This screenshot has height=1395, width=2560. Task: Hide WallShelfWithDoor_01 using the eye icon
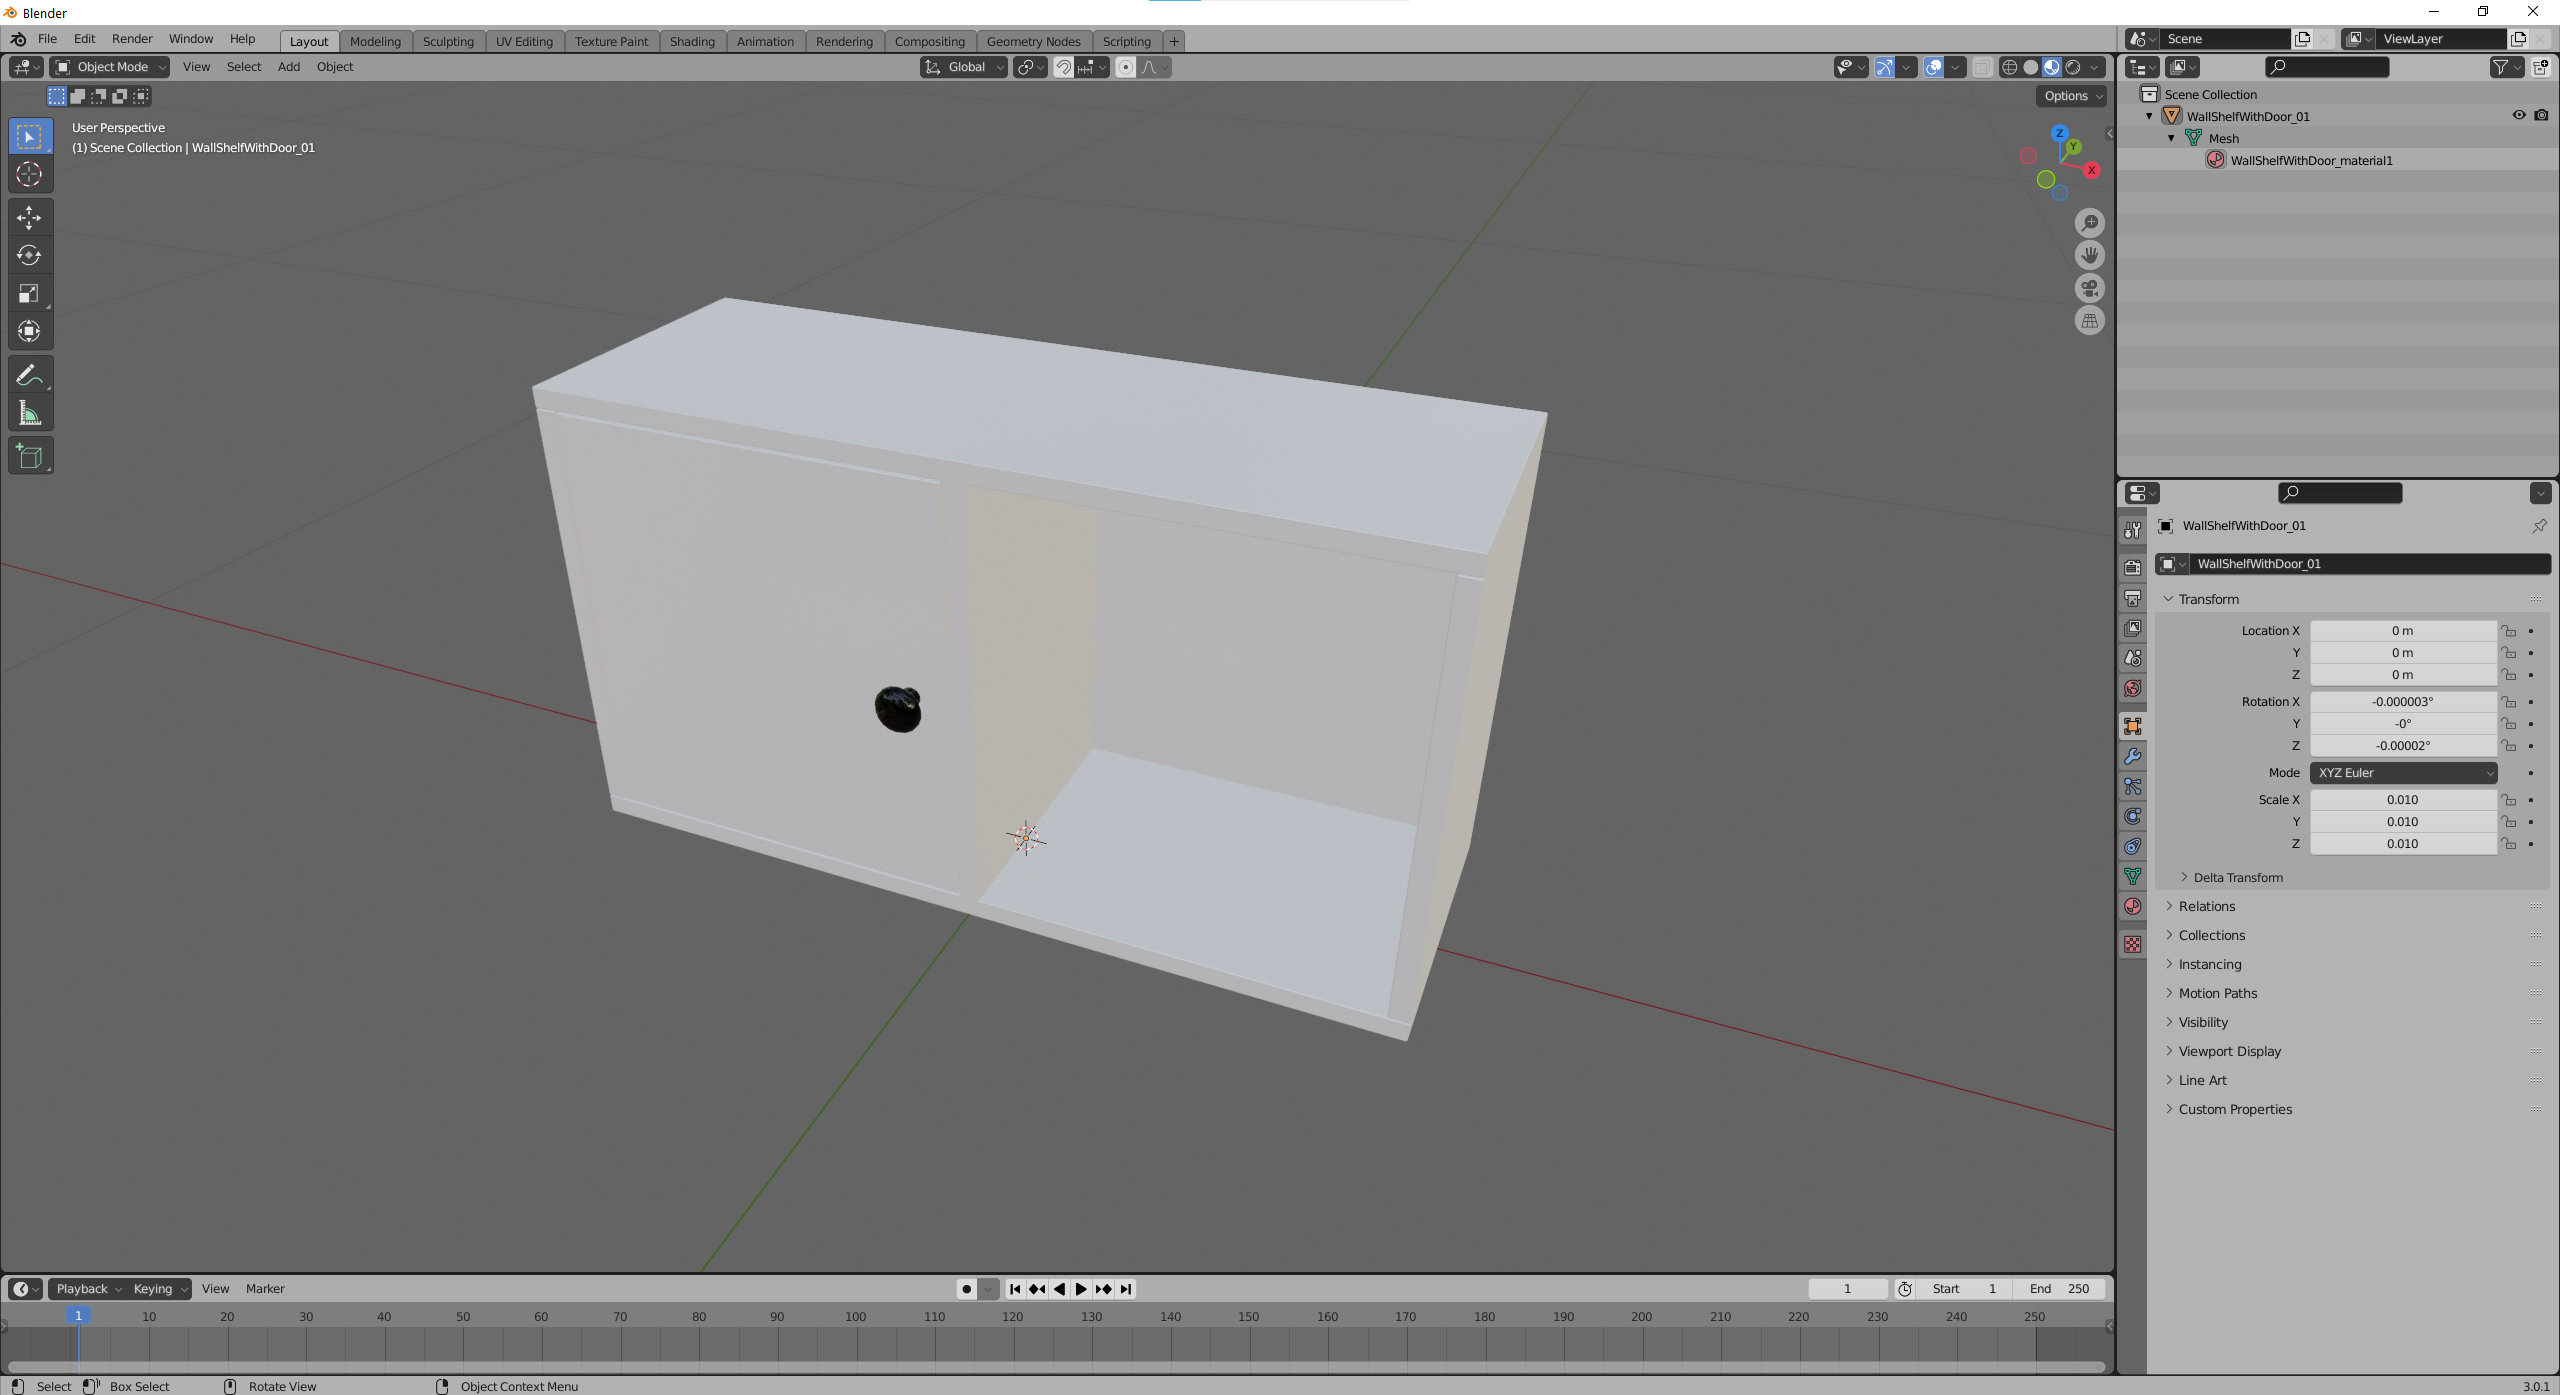pyautogui.click(x=2518, y=116)
